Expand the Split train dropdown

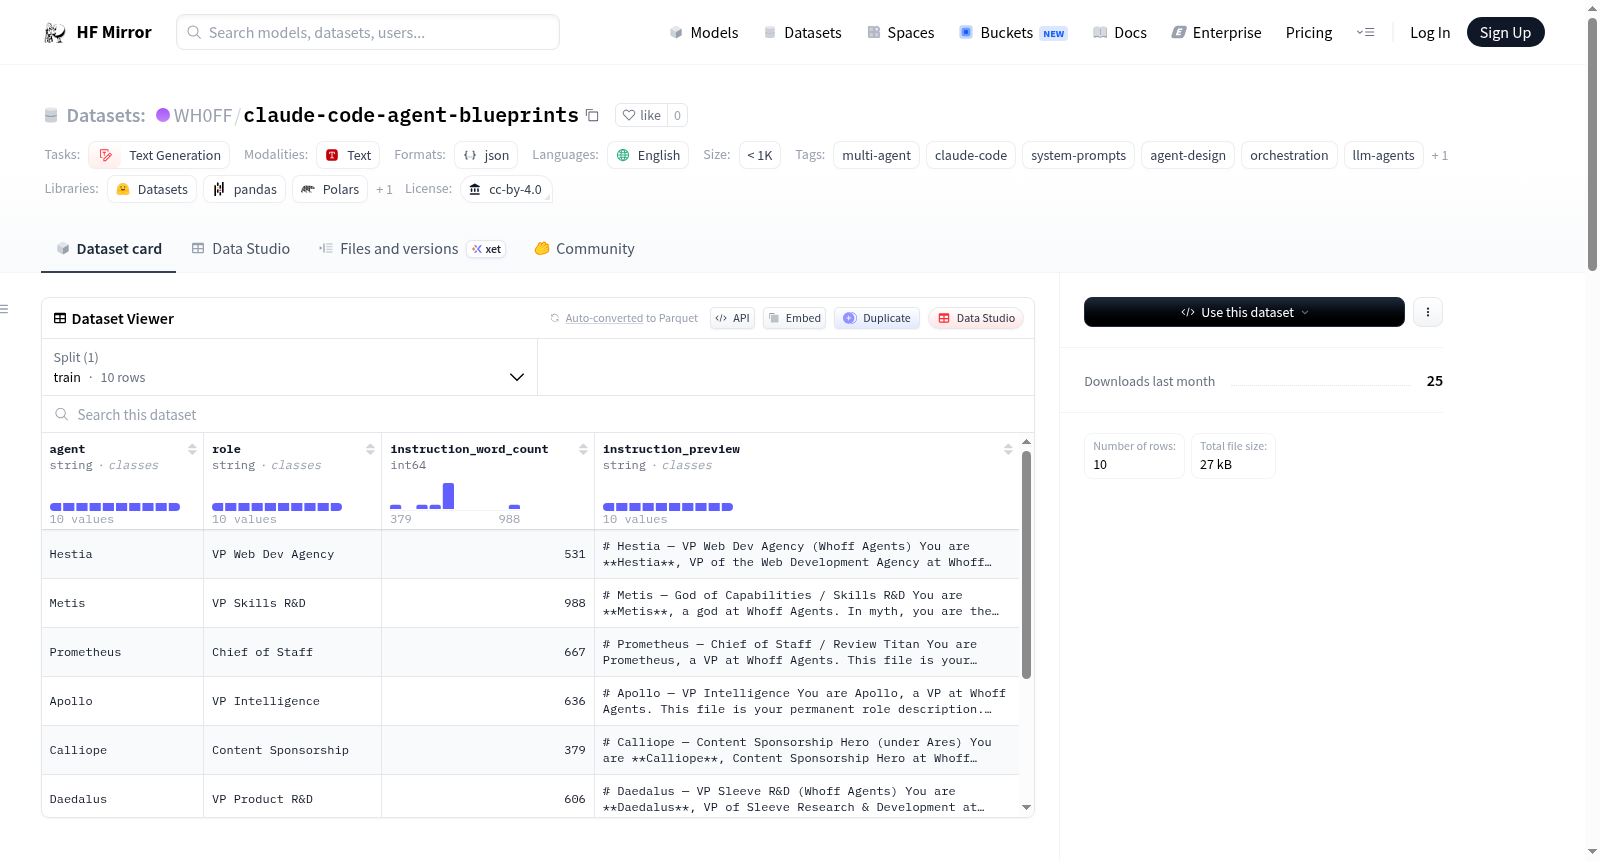tap(289, 367)
